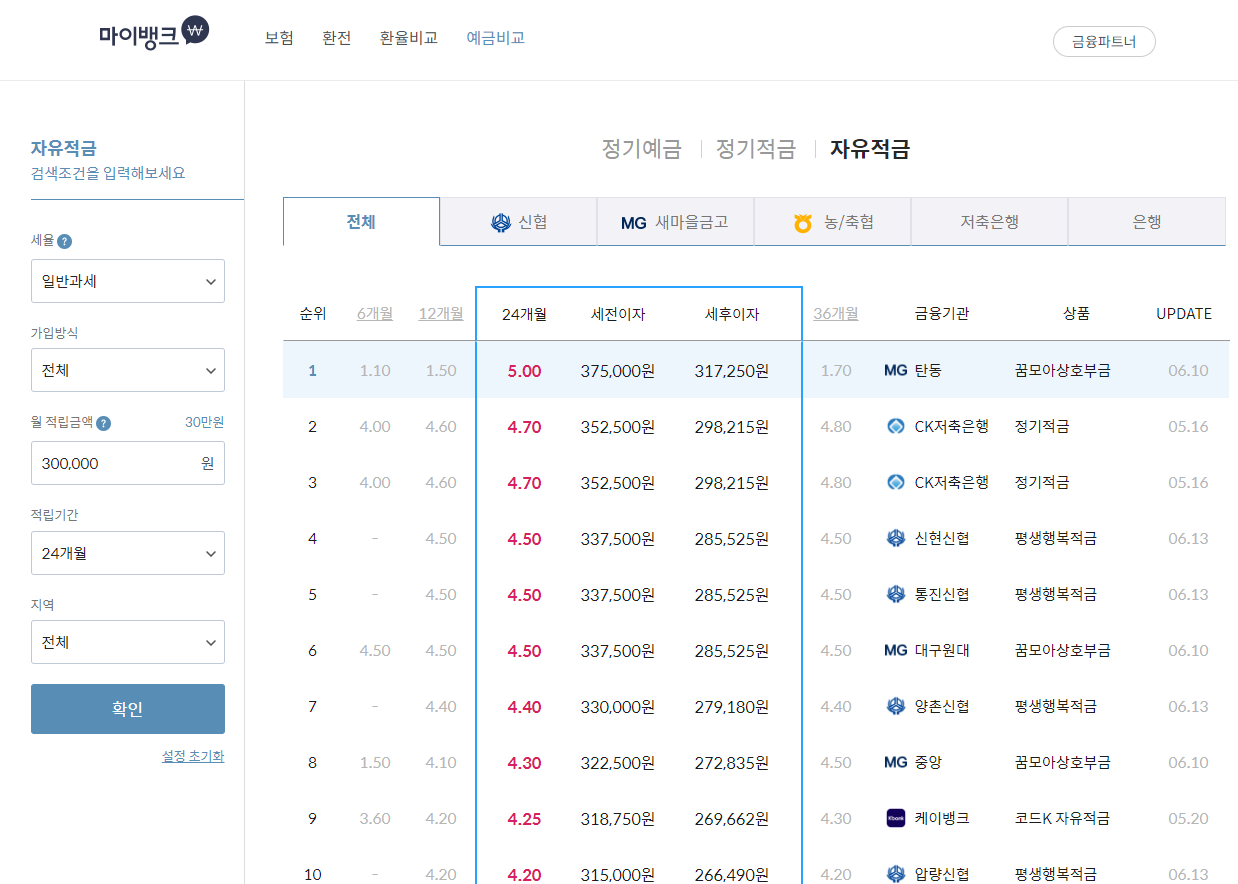
Task: Click the 정기적금 product in rank 2 row
Action: (x=1041, y=427)
